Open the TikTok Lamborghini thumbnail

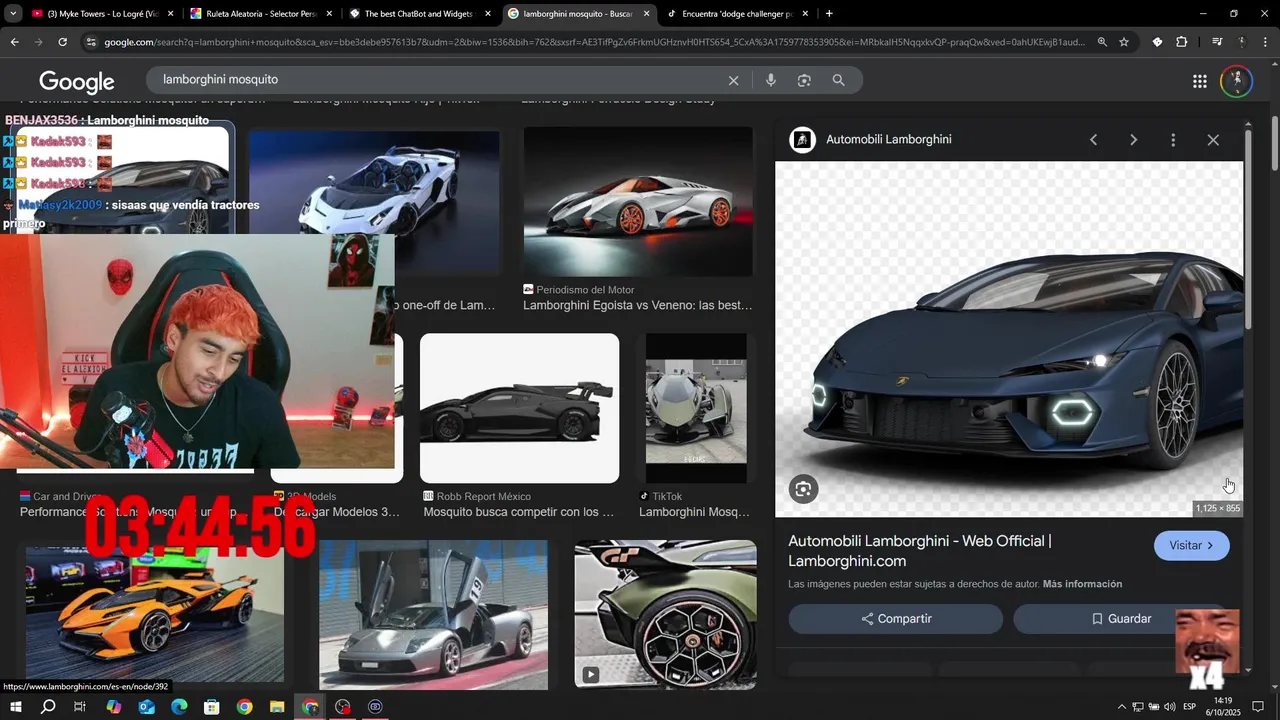(x=696, y=408)
